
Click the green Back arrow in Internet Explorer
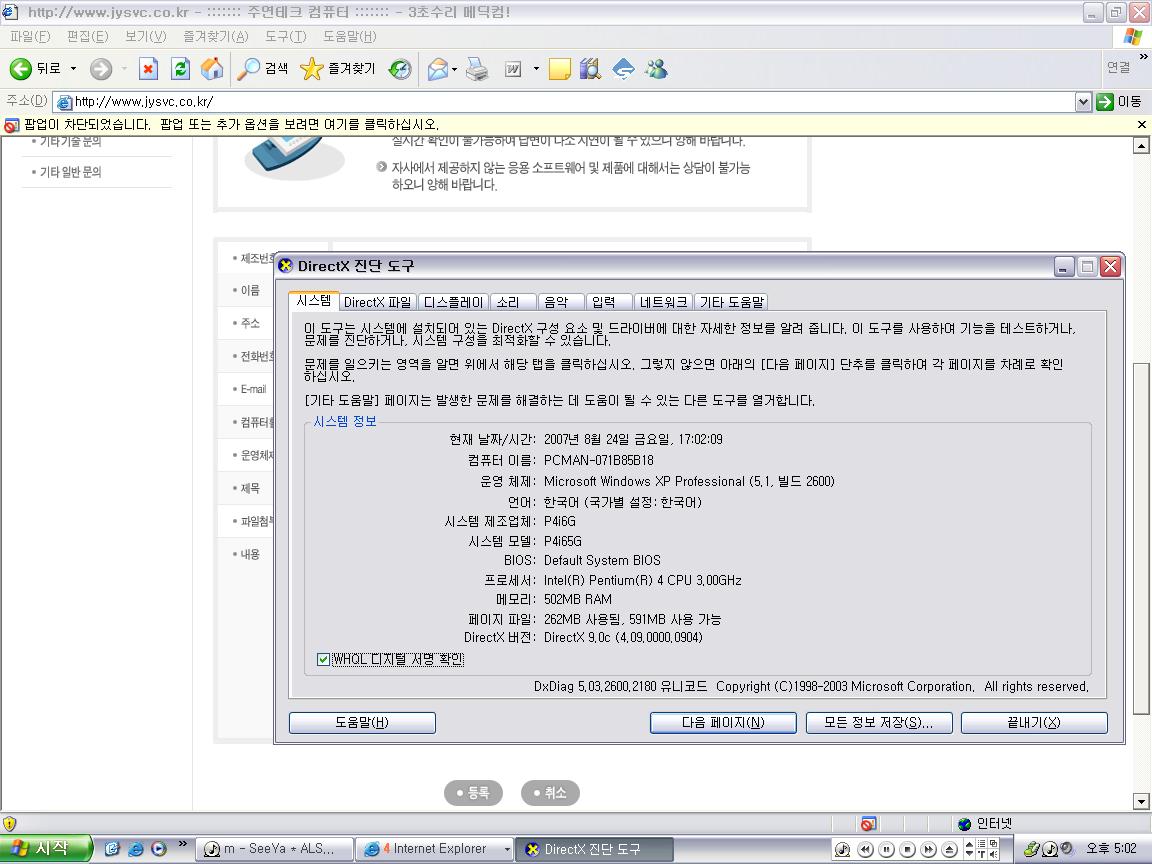point(21,69)
